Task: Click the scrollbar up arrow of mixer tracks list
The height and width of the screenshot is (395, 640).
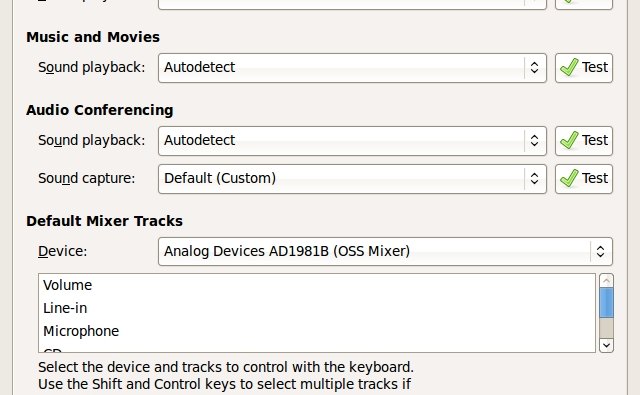Action: pyautogui.click(x=606, y=281)
